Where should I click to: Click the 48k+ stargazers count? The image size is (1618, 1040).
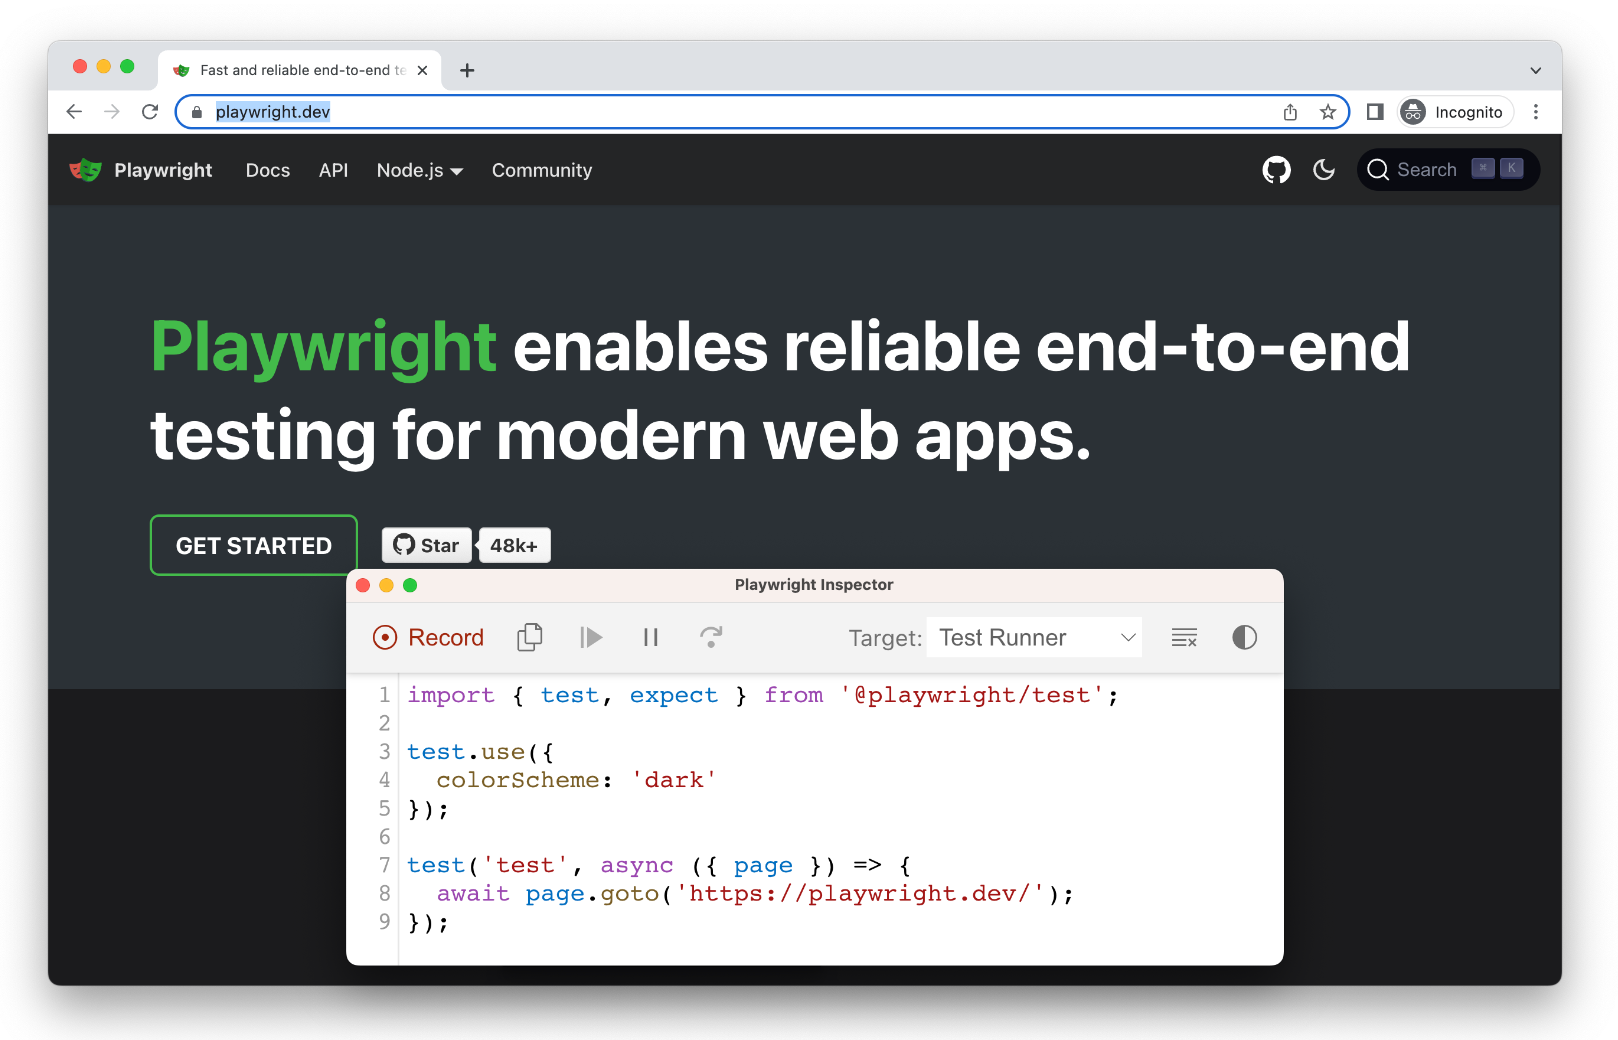tap(514, 545)
